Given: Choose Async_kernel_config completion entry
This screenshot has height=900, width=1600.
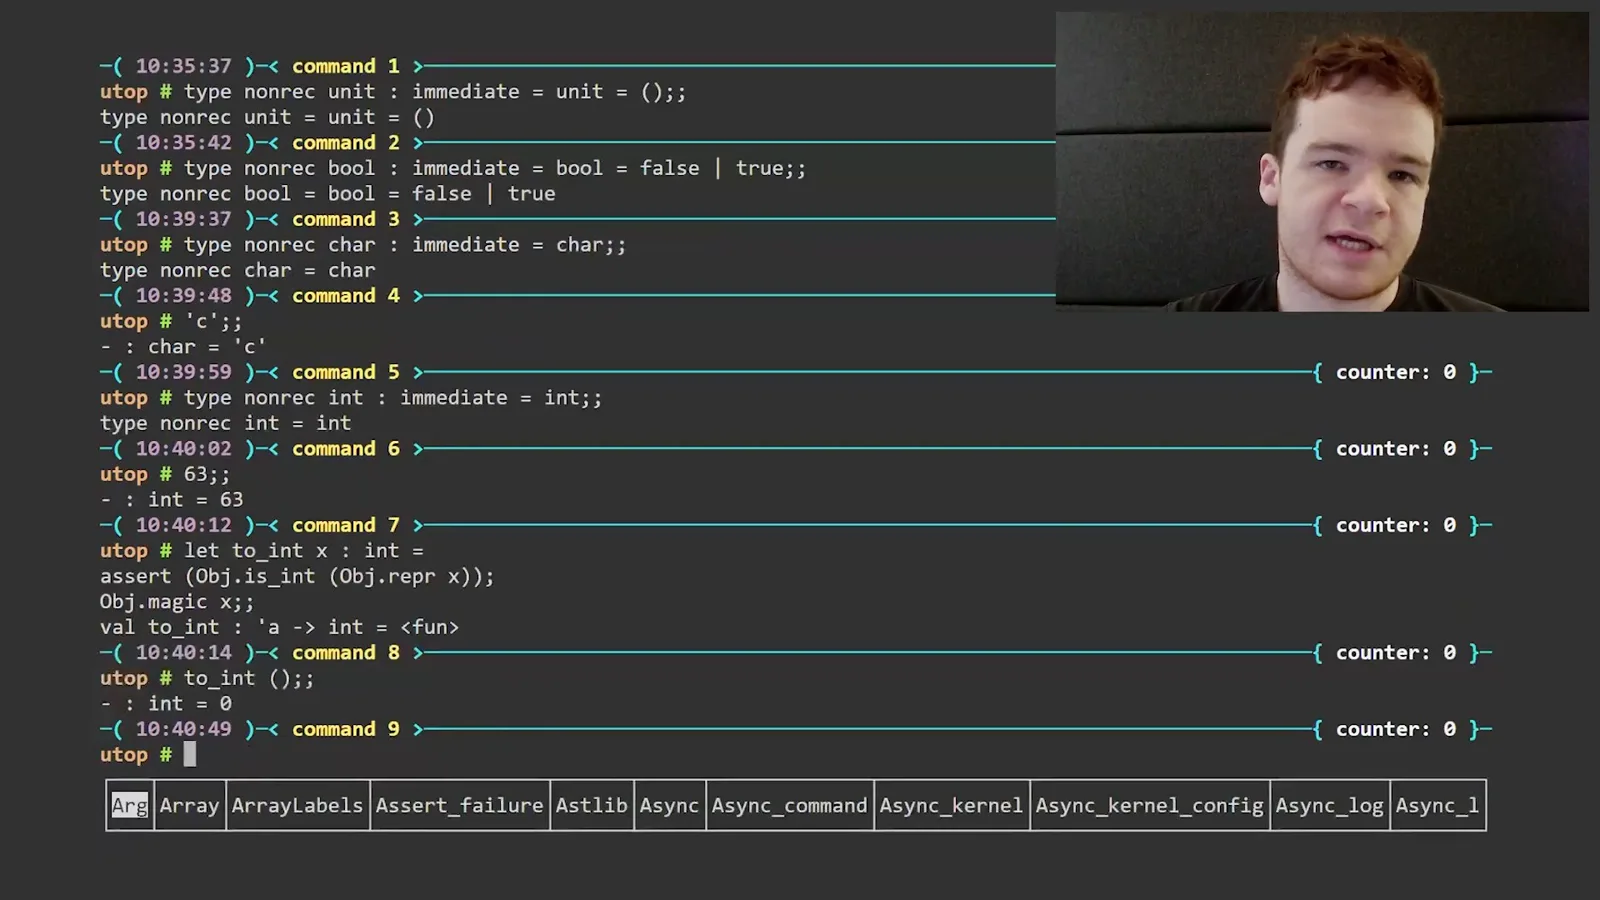Looking at the screenshot, I should pyautogui.click(x=1149, y=805).
